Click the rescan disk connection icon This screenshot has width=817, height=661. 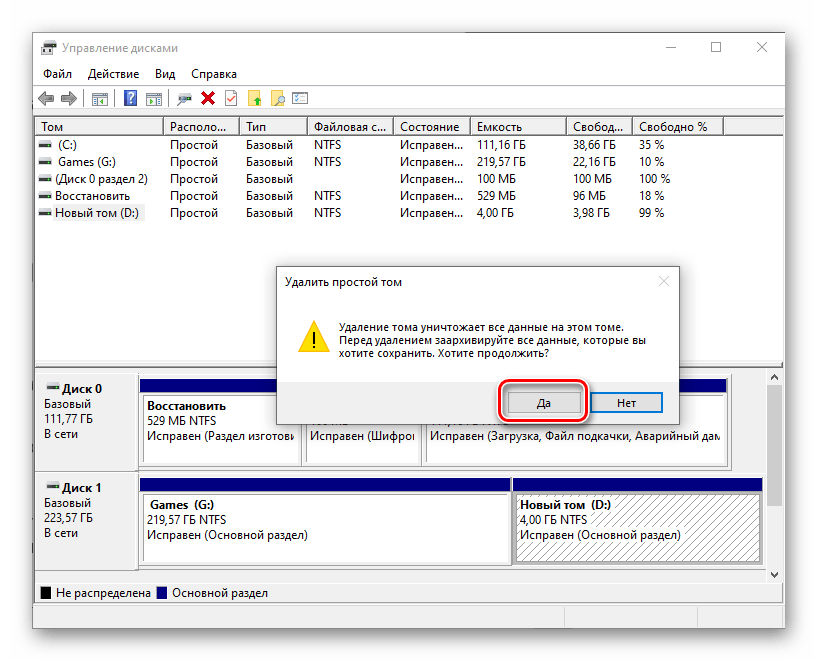tap(184, 98)
